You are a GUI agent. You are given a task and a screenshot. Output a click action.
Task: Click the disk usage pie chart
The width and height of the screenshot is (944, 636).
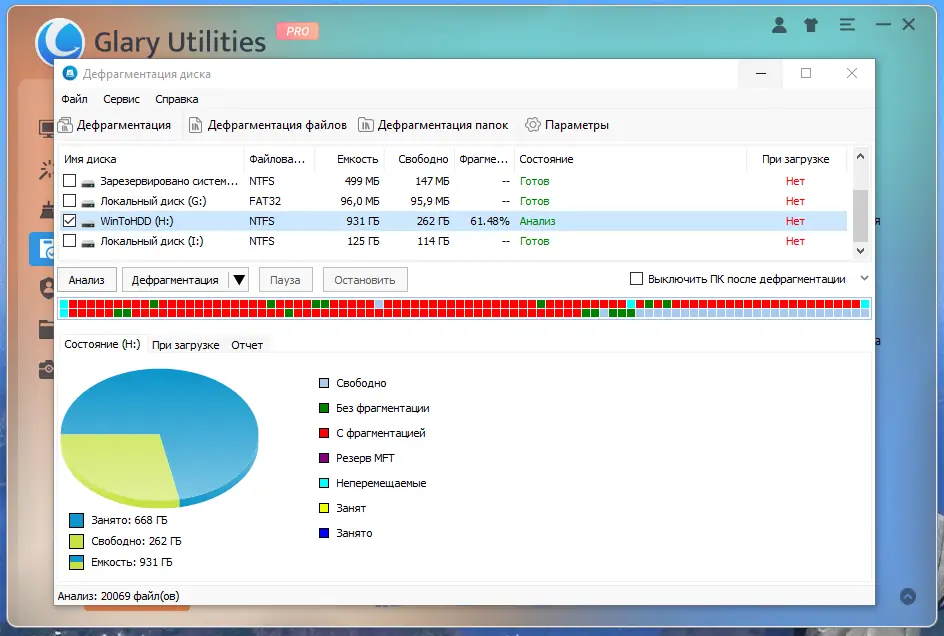(160, 438)
